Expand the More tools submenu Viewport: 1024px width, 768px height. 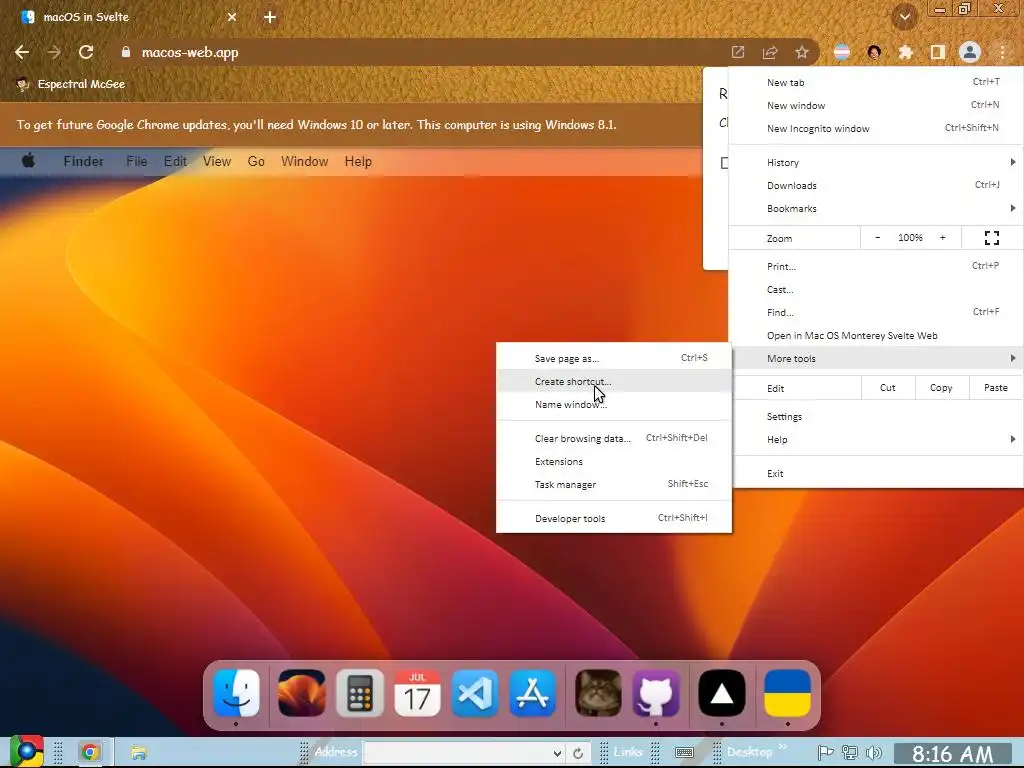[876, 358]
